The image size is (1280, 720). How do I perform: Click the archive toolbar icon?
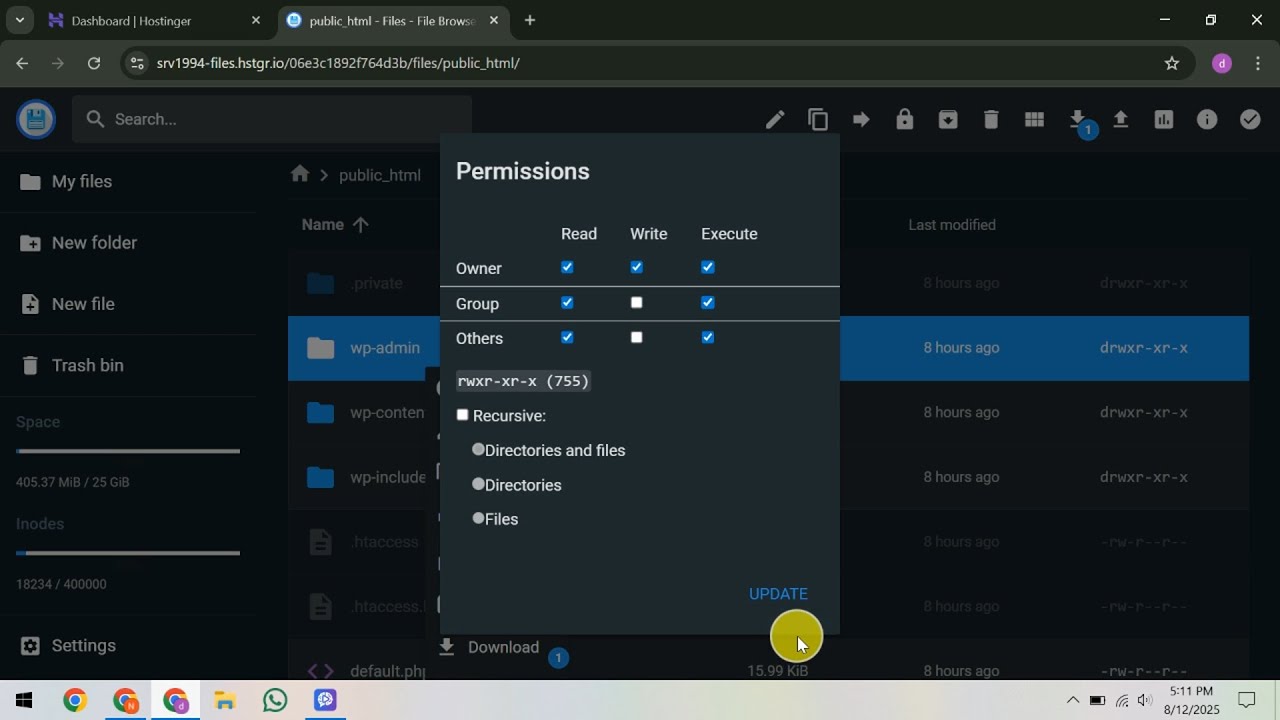coord(948,120)
